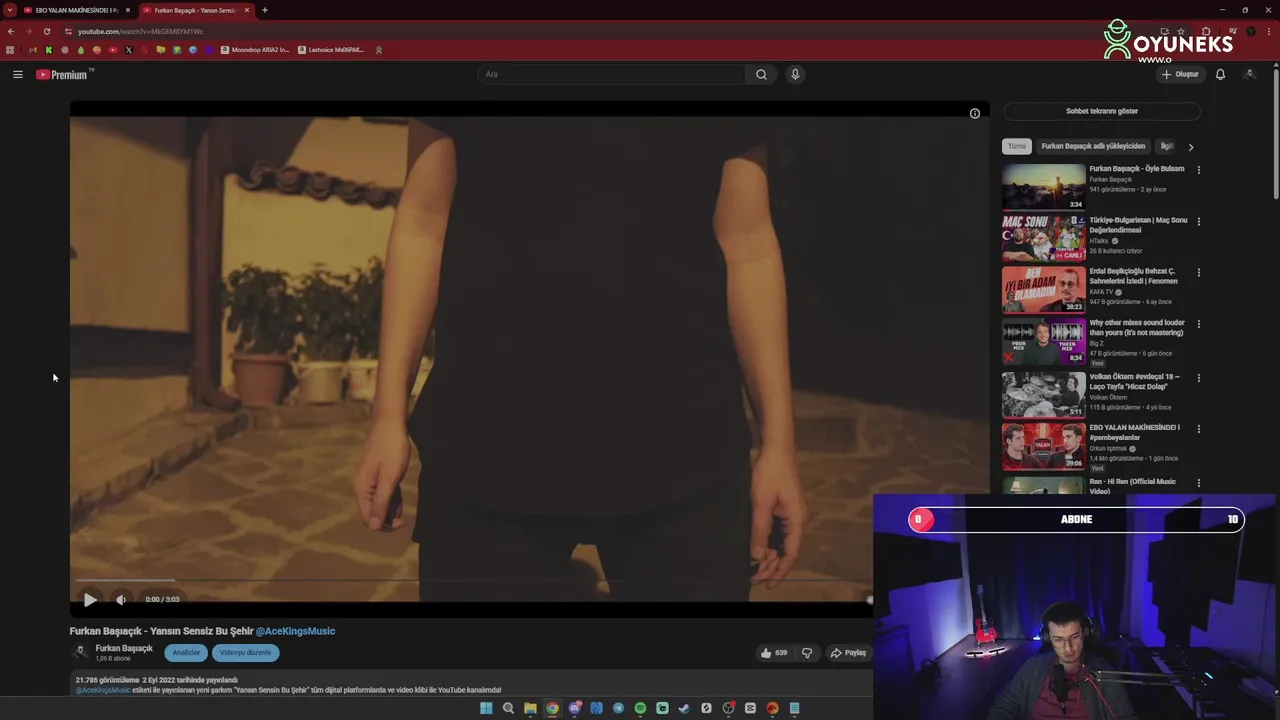Open Türkiye-Bulgaristan Maç Sonu thumbnail
Screen dimensions: 1280x720
coord(1044,238)
